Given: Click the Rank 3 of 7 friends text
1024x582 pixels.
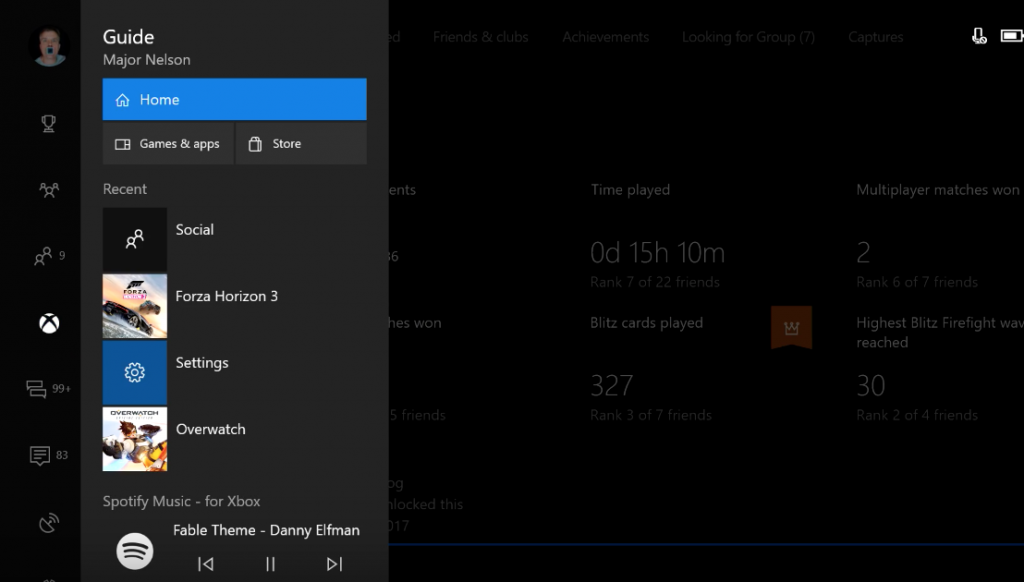Looking at the screenshot, I should 651,415.
